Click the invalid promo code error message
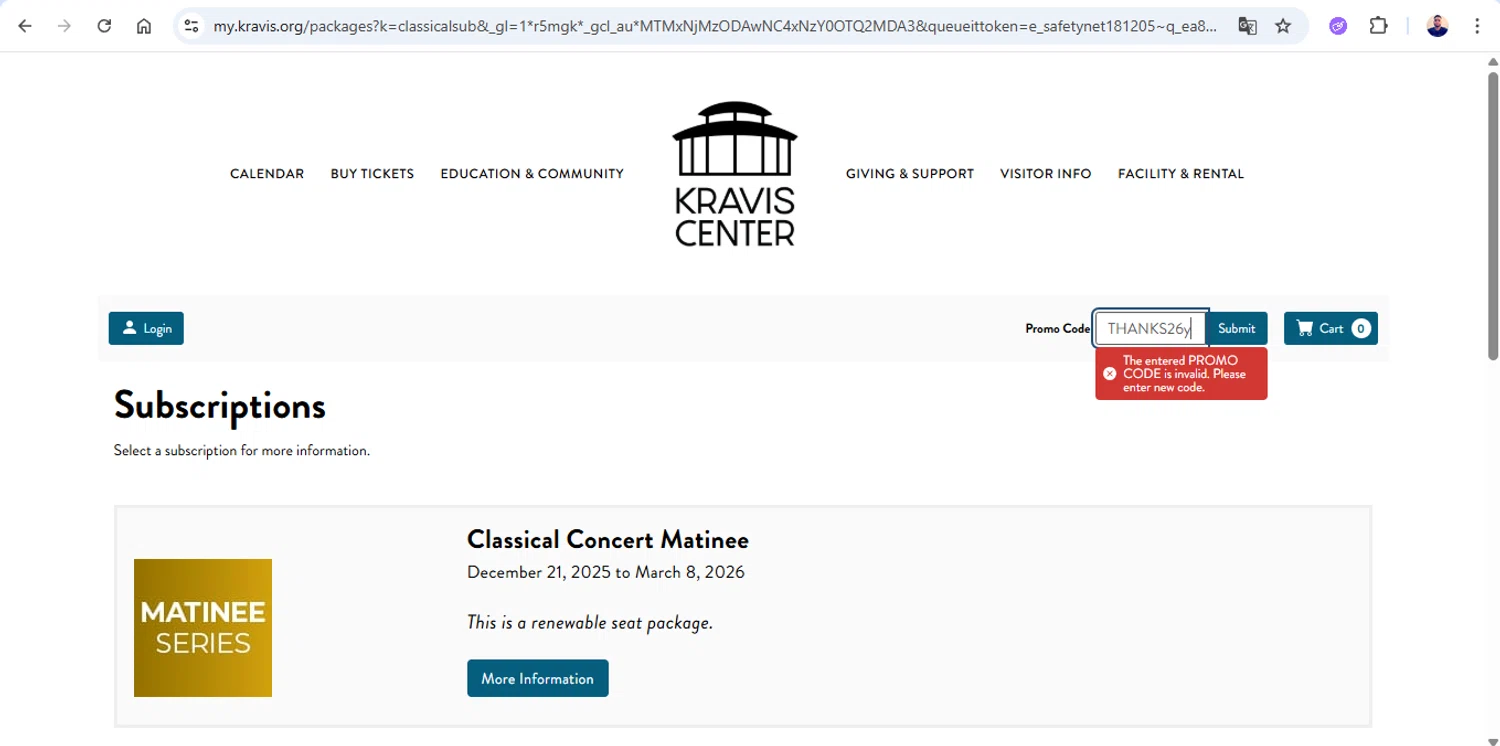 [x=1181, y=374]
